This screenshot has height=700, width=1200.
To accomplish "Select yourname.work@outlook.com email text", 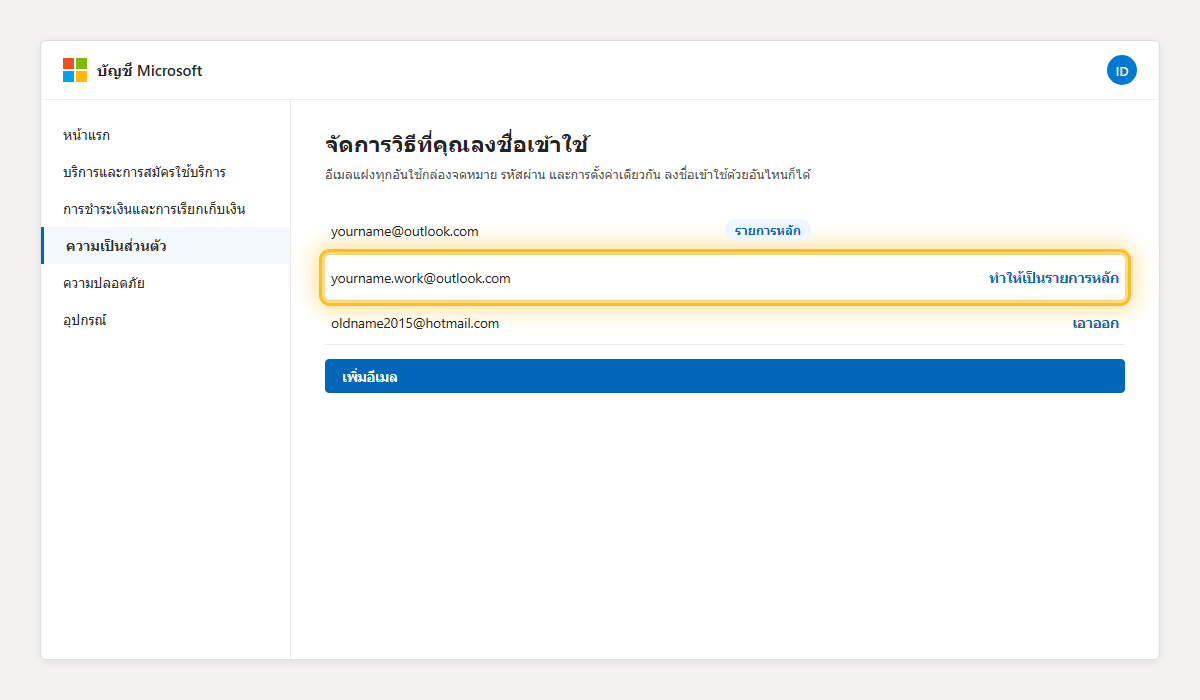I will point(421,278).
